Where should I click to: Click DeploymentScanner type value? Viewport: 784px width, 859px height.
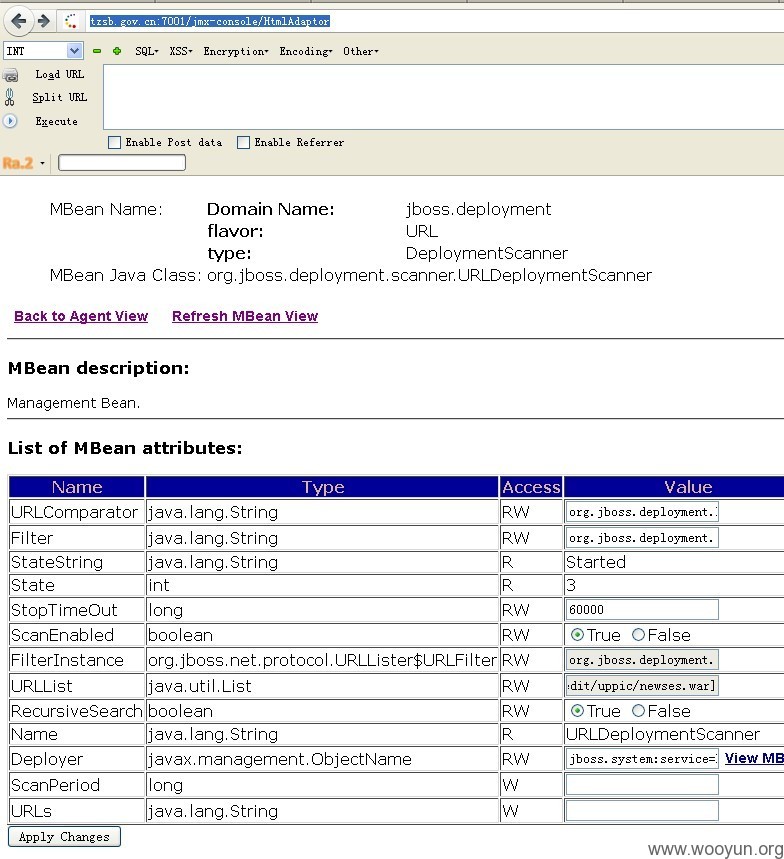click(x=487, y=253)
